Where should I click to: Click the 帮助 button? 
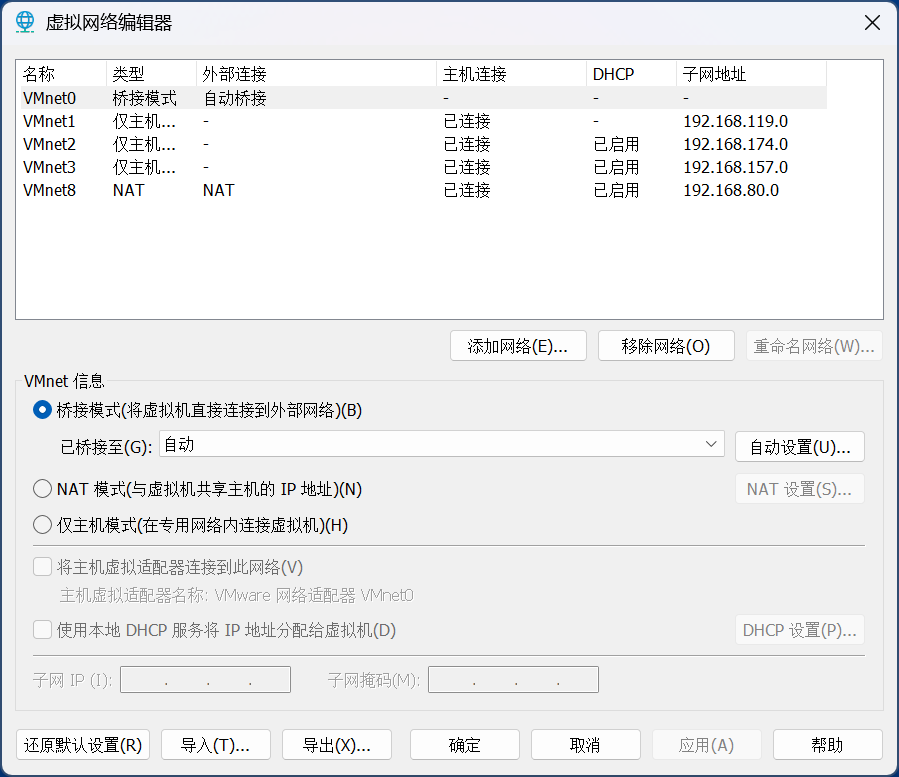tap(828, 745)
